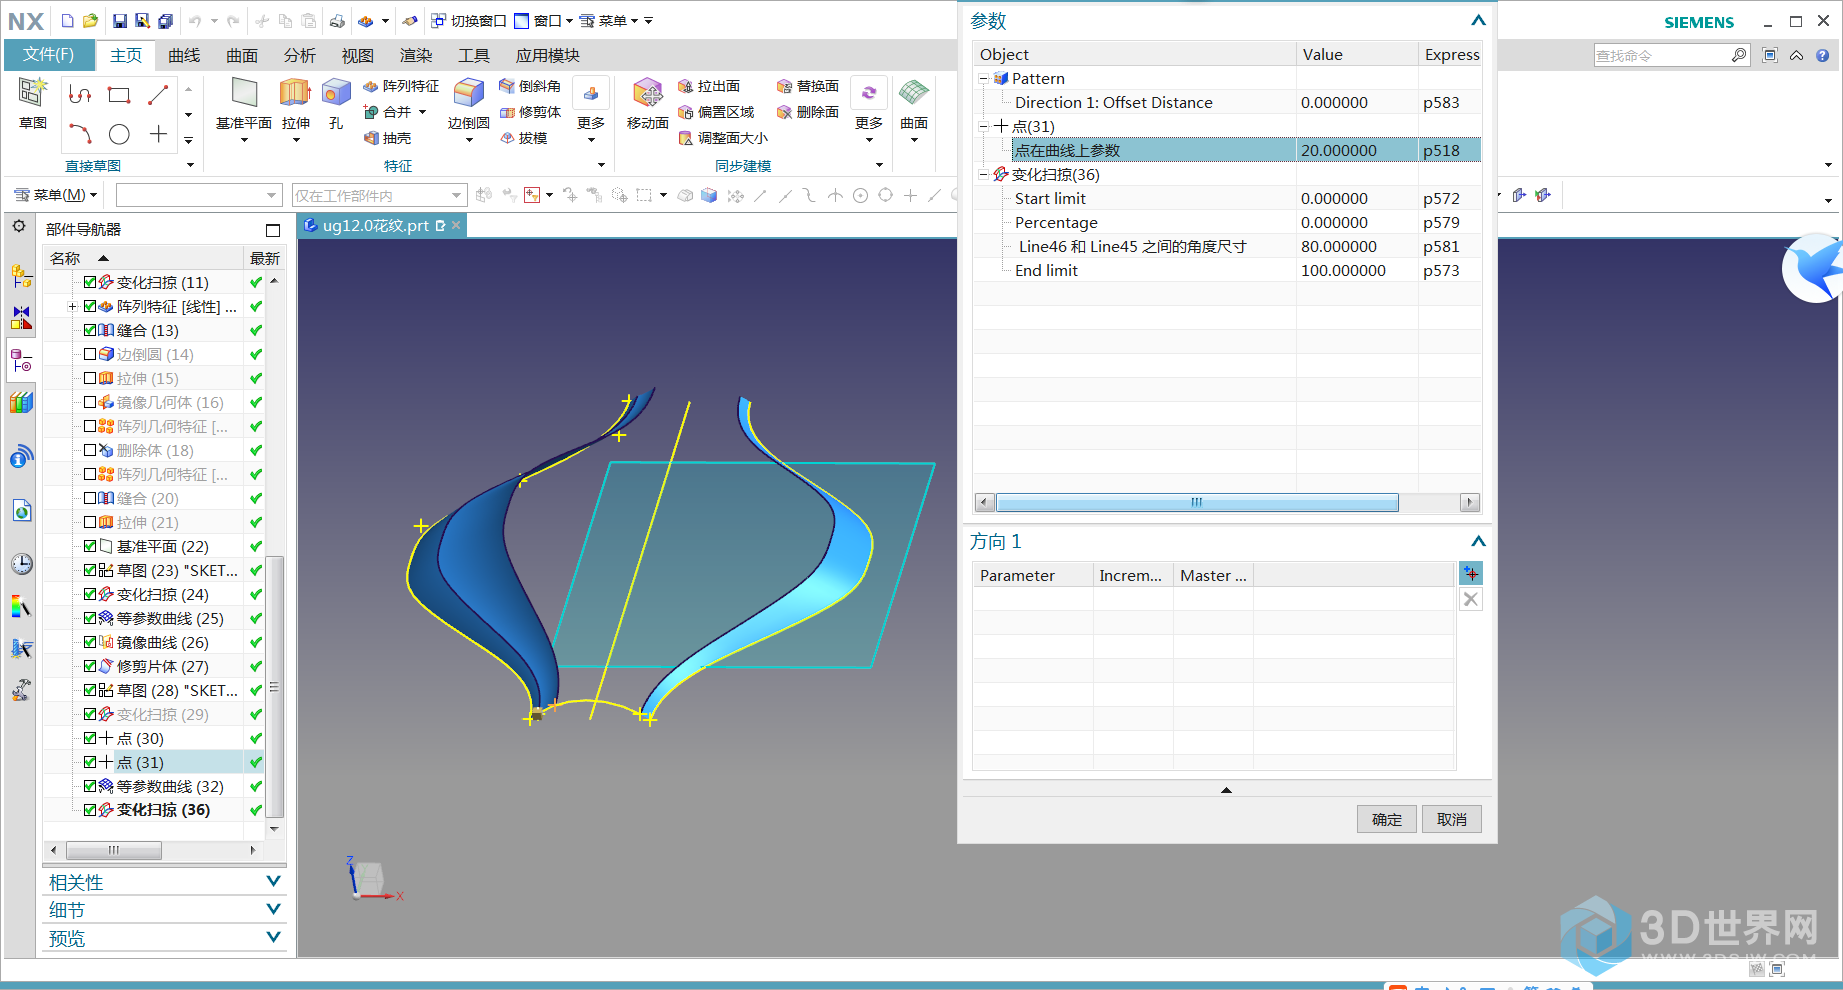Select Delete Face (删除面)

pyautogui.click(x=808, y=112)
